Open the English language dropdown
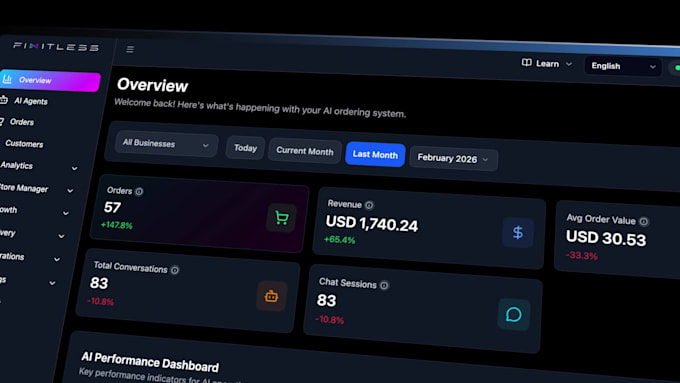 (623, 66)
